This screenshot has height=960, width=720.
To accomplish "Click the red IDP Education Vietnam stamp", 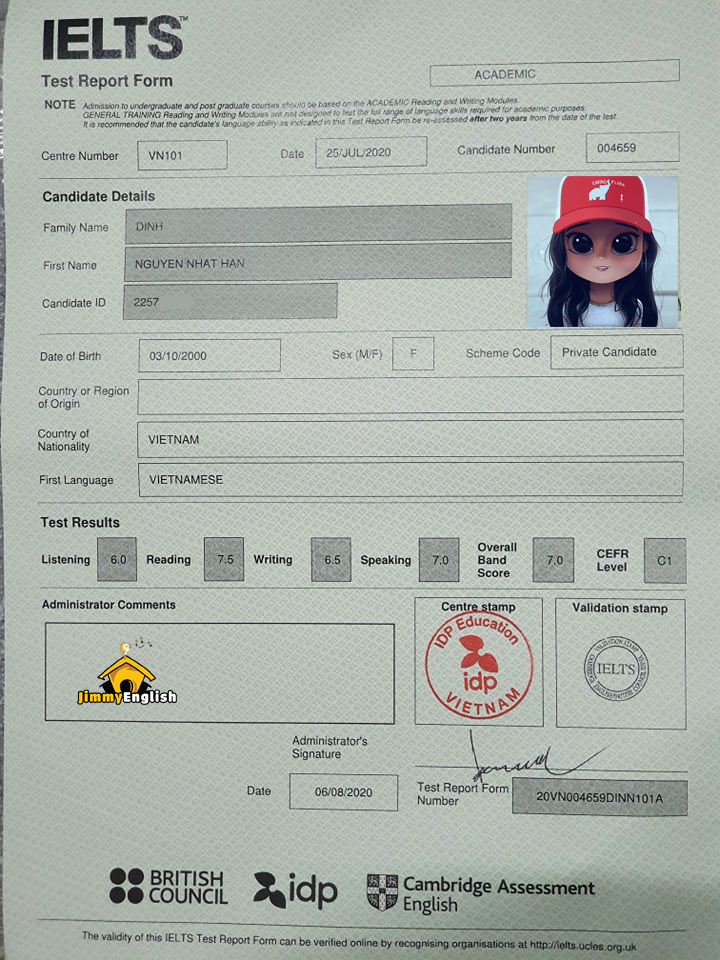I will coord(479,666).
